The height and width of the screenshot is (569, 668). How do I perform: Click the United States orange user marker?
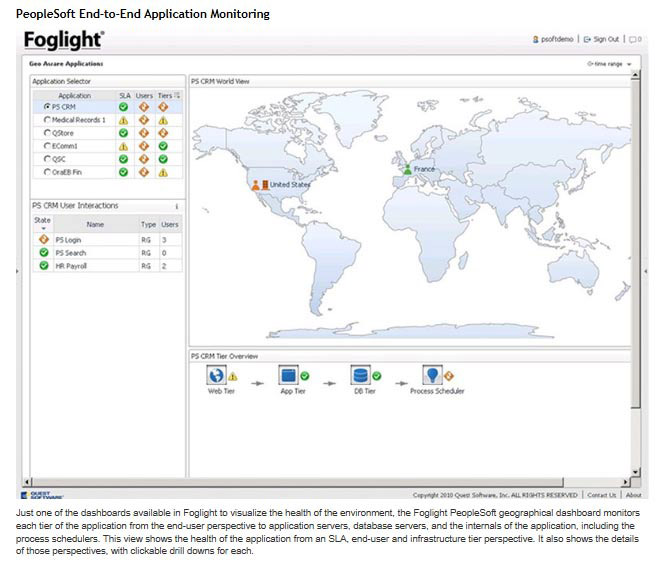point(256,185)
